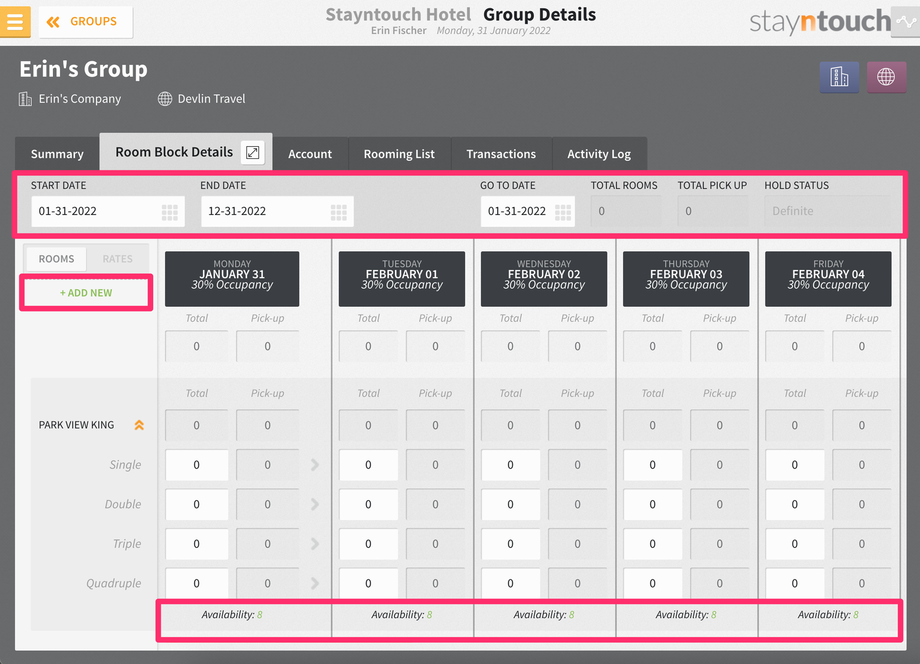View the Activity Log tab
Viewport: 920px width, 664px height.
pyautogui.click(x=599, y=154)
